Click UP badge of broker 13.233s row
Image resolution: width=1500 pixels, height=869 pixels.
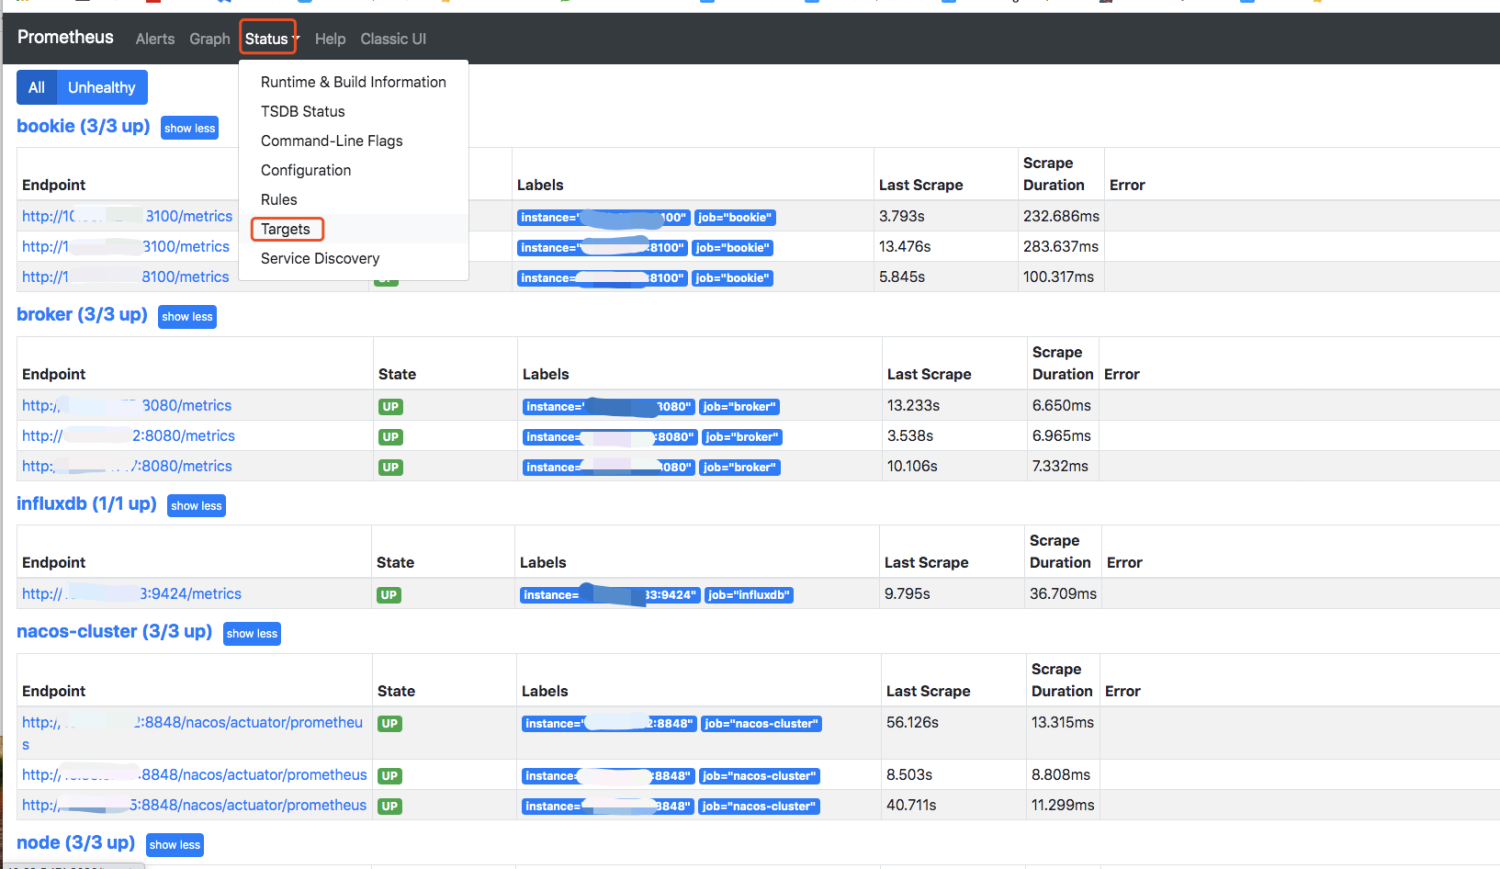click(390, 407)
